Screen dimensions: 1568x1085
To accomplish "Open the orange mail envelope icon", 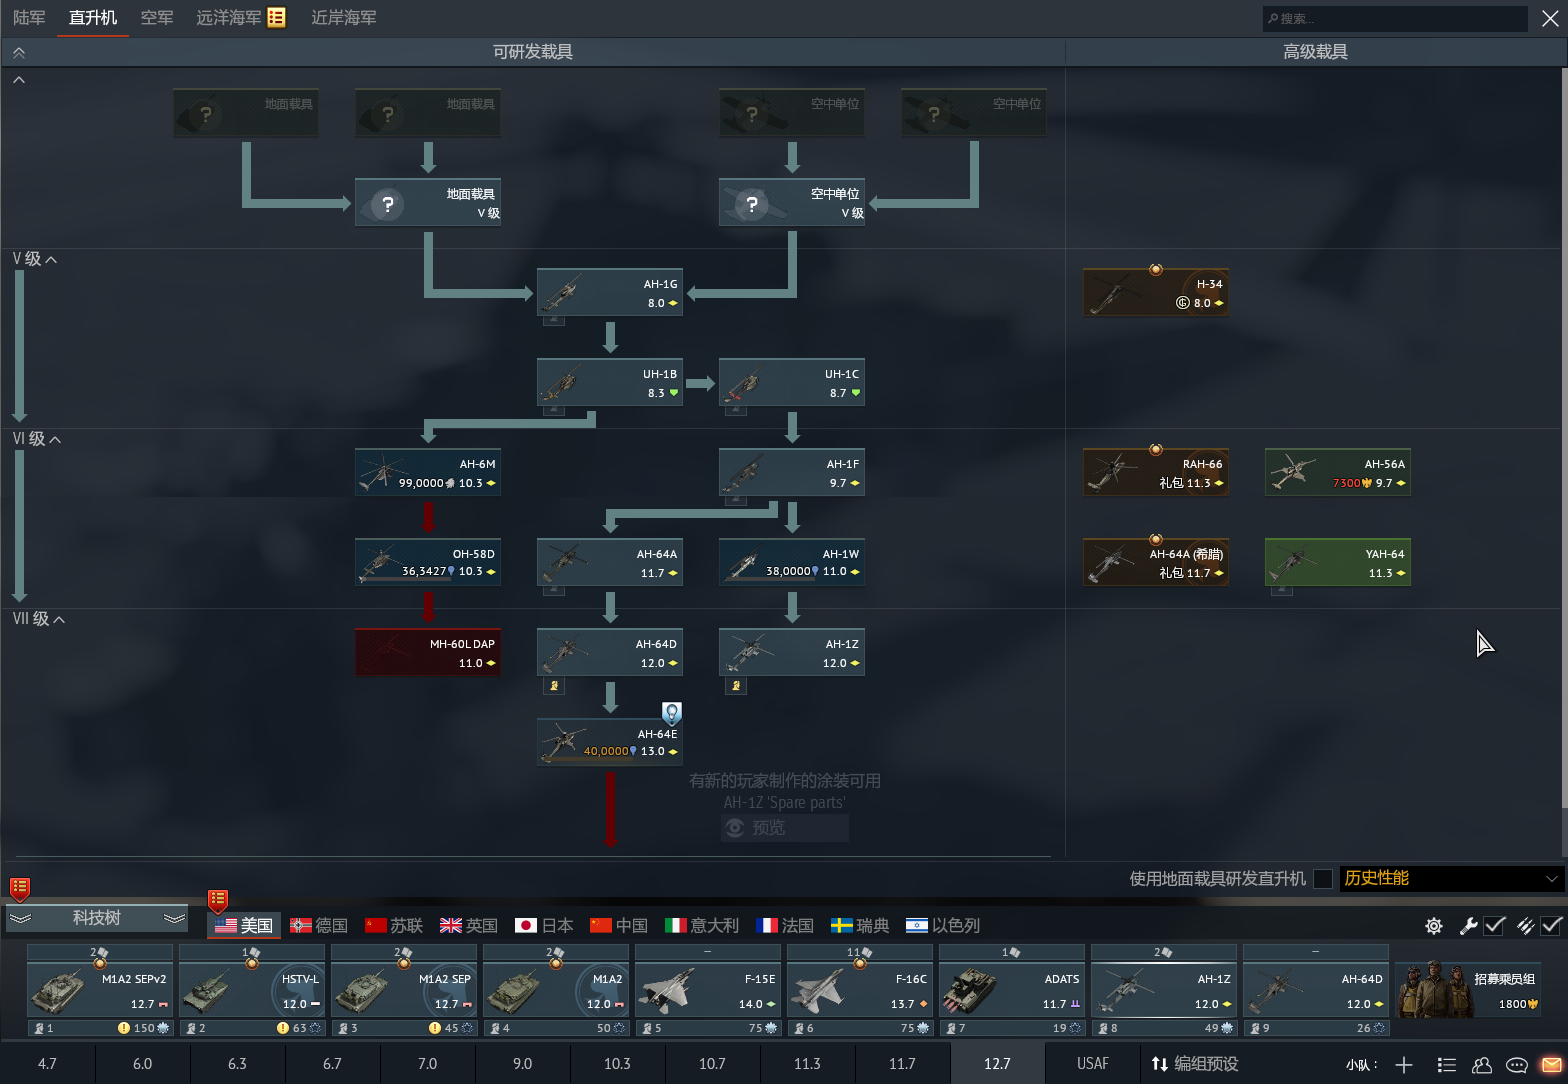I will point(1551,1065).
